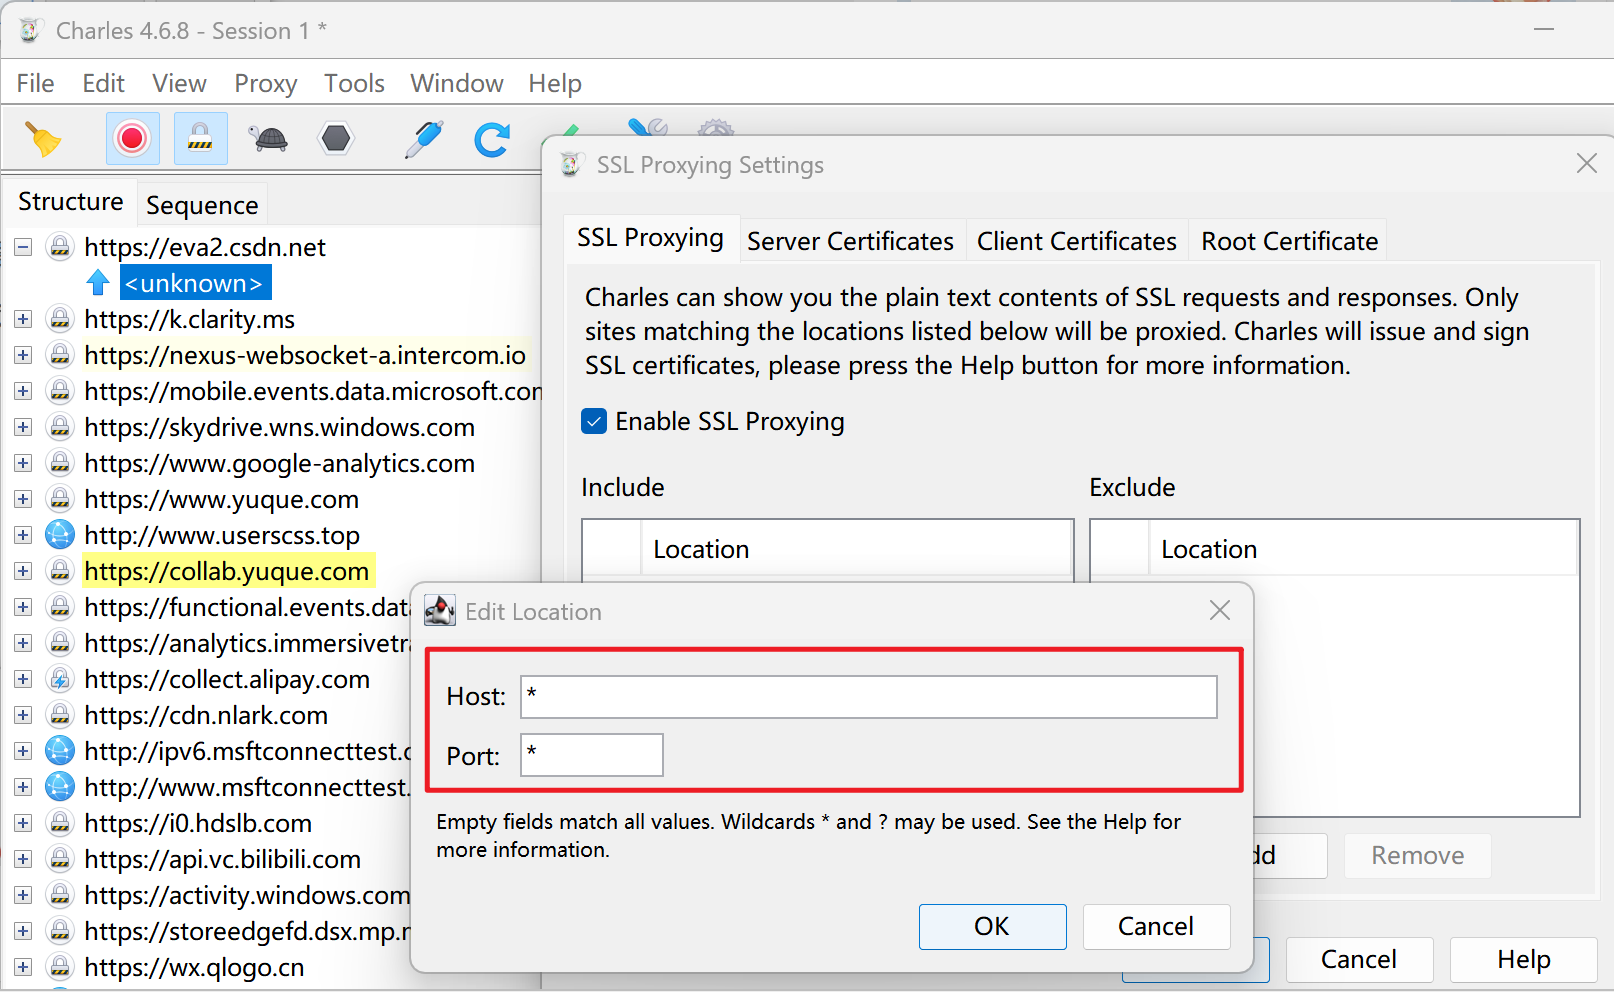1614x992 pixels.
Task: Select https://api.vc.bilibili.com row
Action: click(x=222, y=859)
